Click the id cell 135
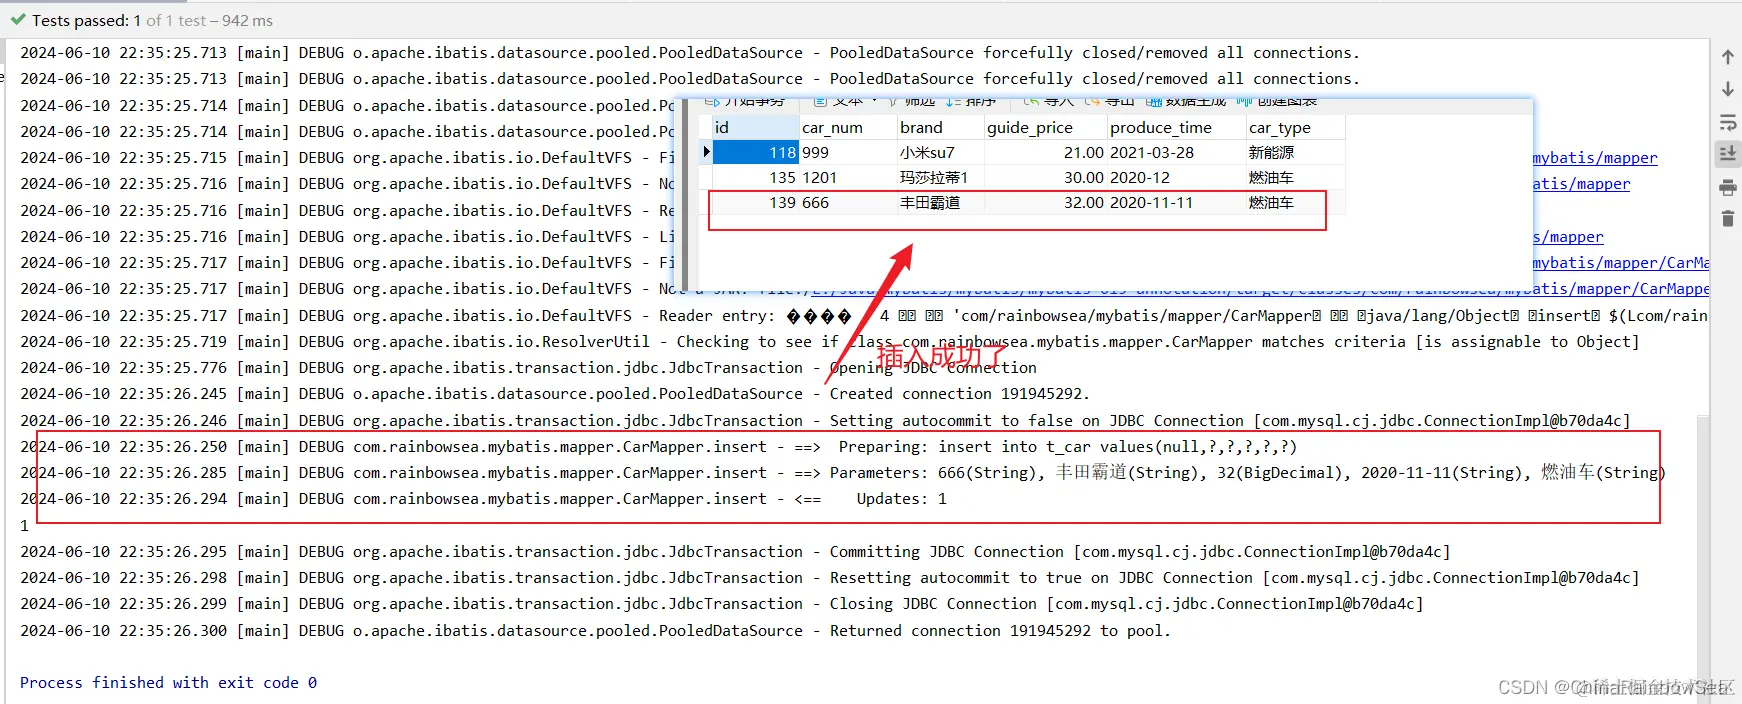Viewport: 1742px width, 704px height. (x=755, y=177)
